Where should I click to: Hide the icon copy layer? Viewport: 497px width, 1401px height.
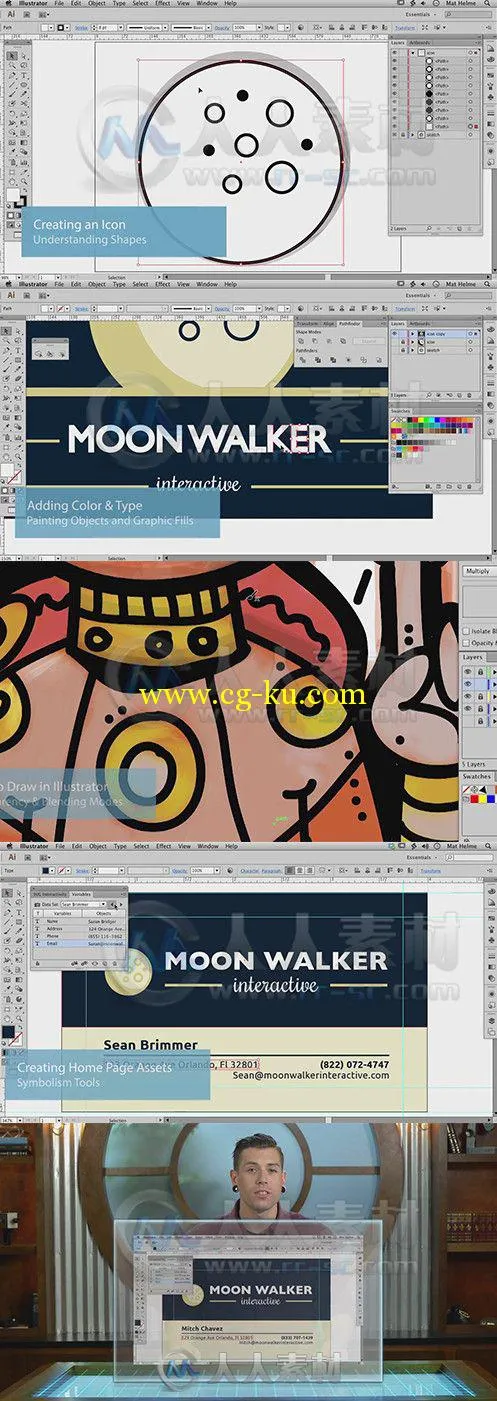(x=395, y=333)
